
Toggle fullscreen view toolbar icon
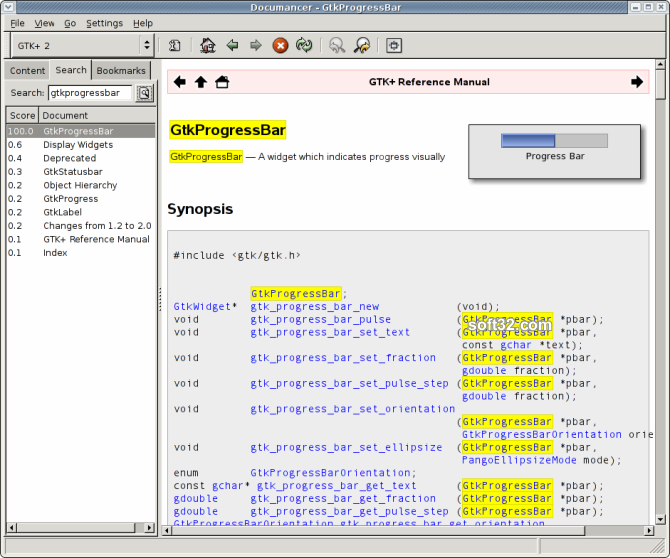coord(394,45)
